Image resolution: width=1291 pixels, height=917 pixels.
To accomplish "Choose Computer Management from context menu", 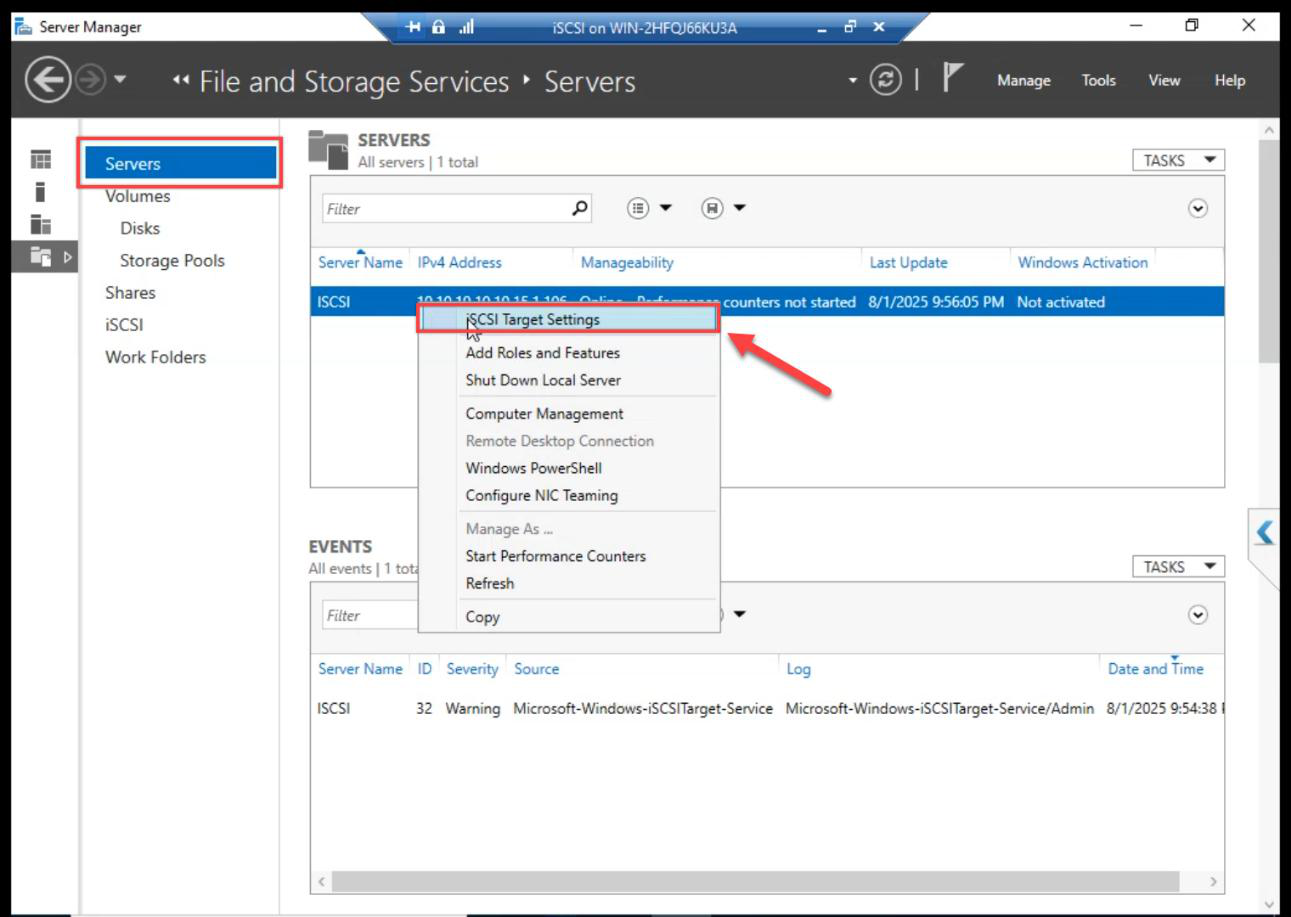I will (x=544, y=414).
